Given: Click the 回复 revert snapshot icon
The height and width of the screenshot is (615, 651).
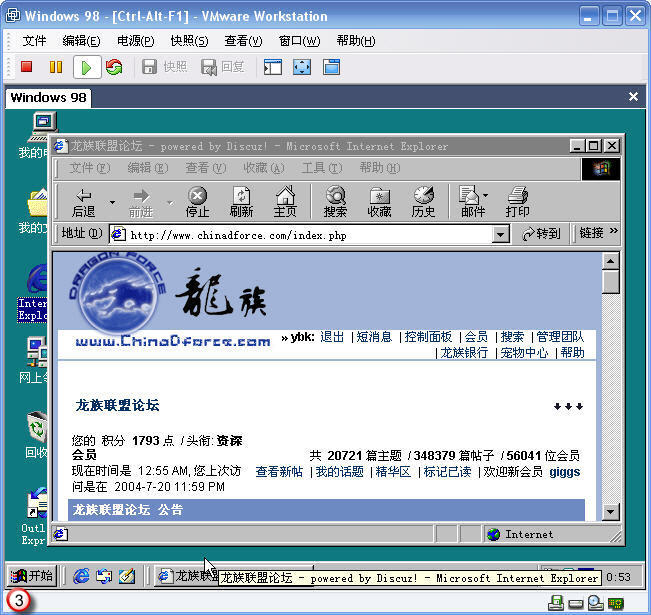Looking at the screenshot, I should tap(208, 67).
